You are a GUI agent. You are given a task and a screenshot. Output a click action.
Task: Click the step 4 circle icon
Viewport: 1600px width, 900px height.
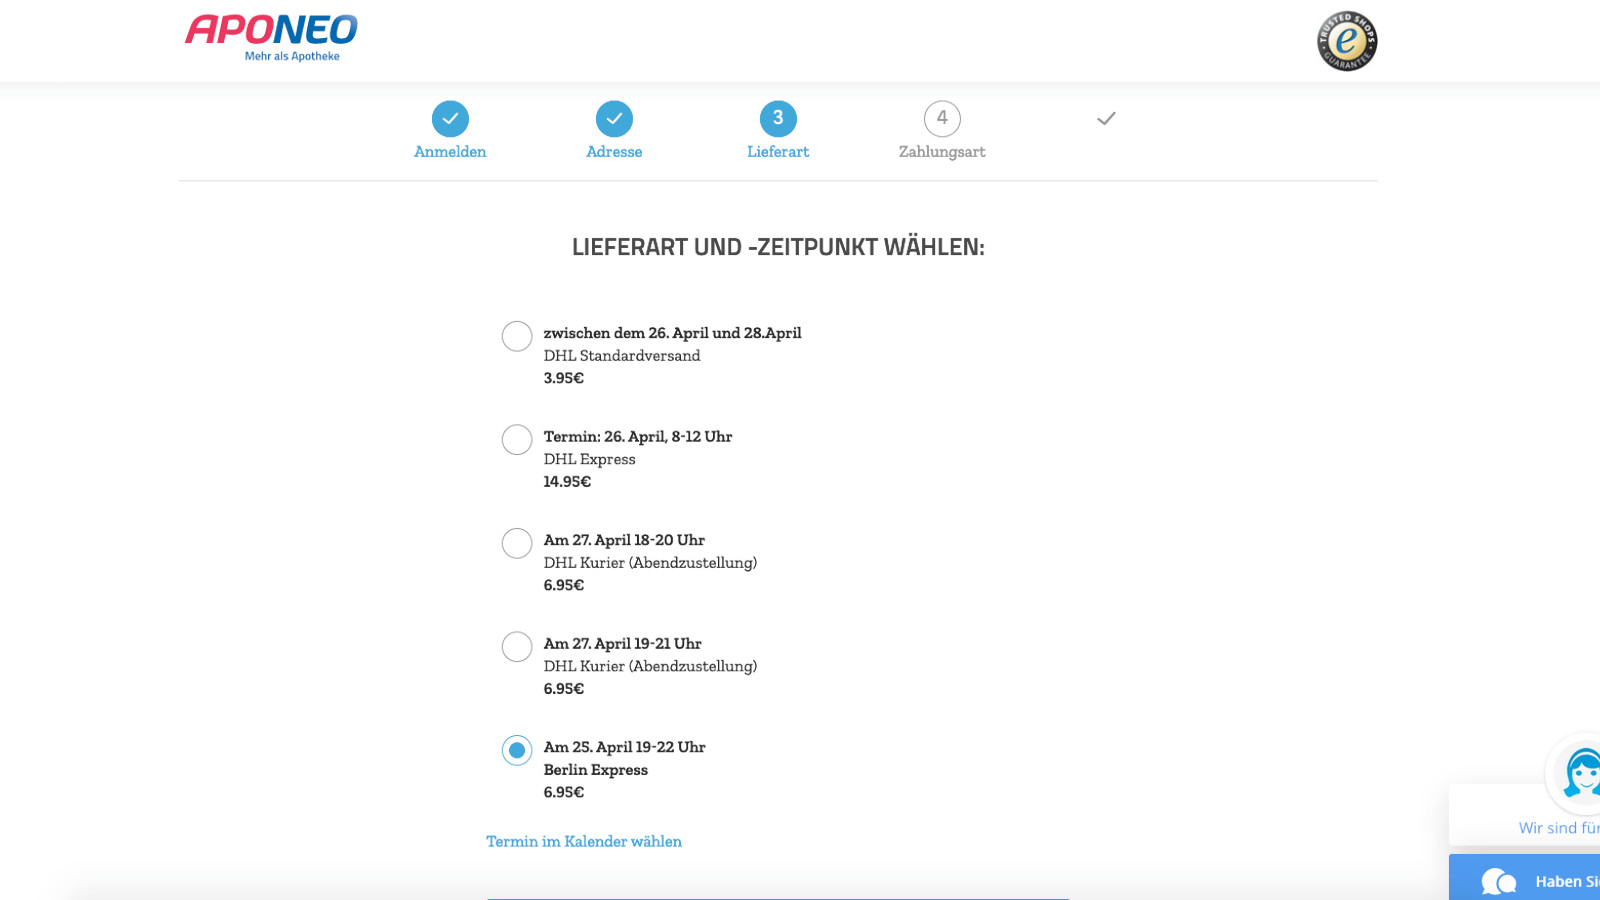click(942, 118)
